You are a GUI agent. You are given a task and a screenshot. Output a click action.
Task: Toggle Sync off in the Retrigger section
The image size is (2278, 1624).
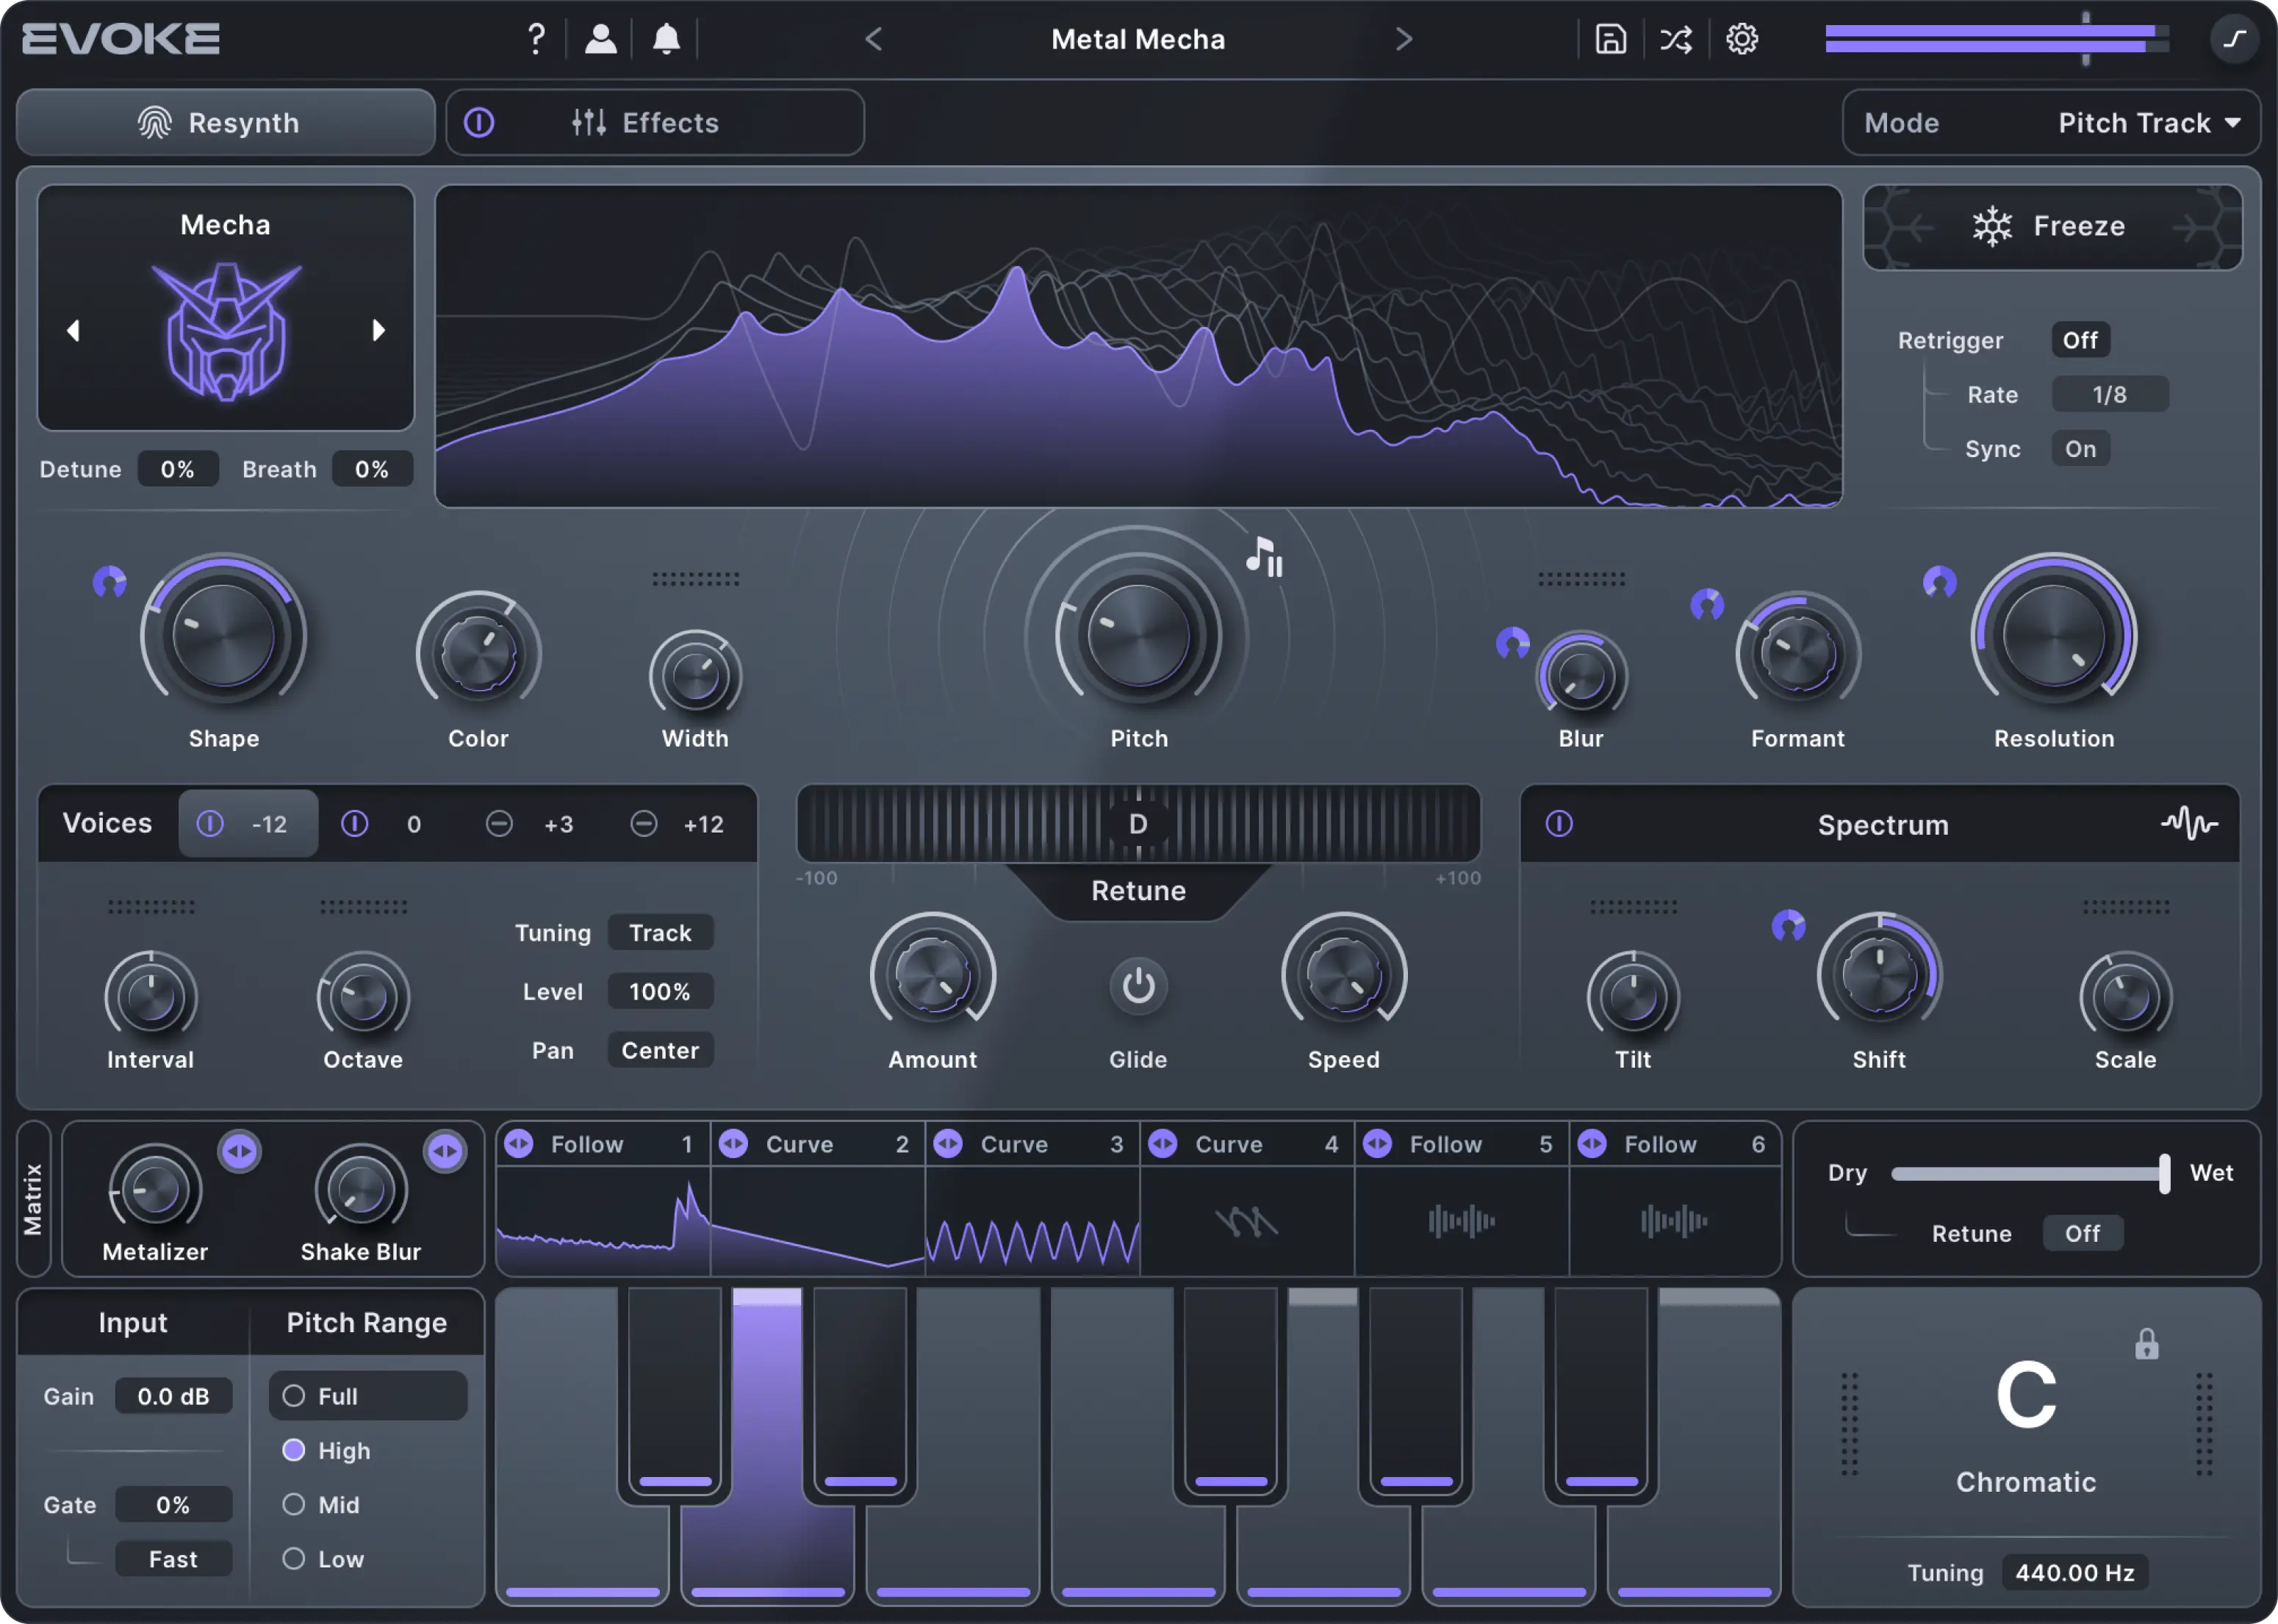pyautogui.click(x=2081, y=448)
